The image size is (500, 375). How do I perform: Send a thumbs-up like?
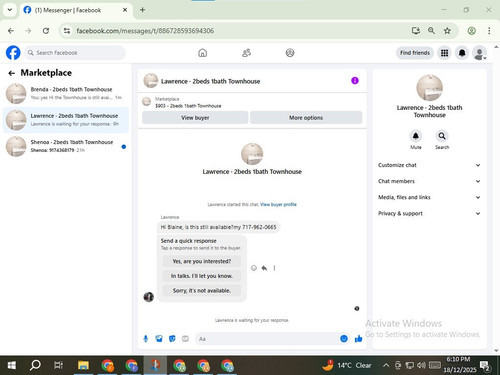359,339
